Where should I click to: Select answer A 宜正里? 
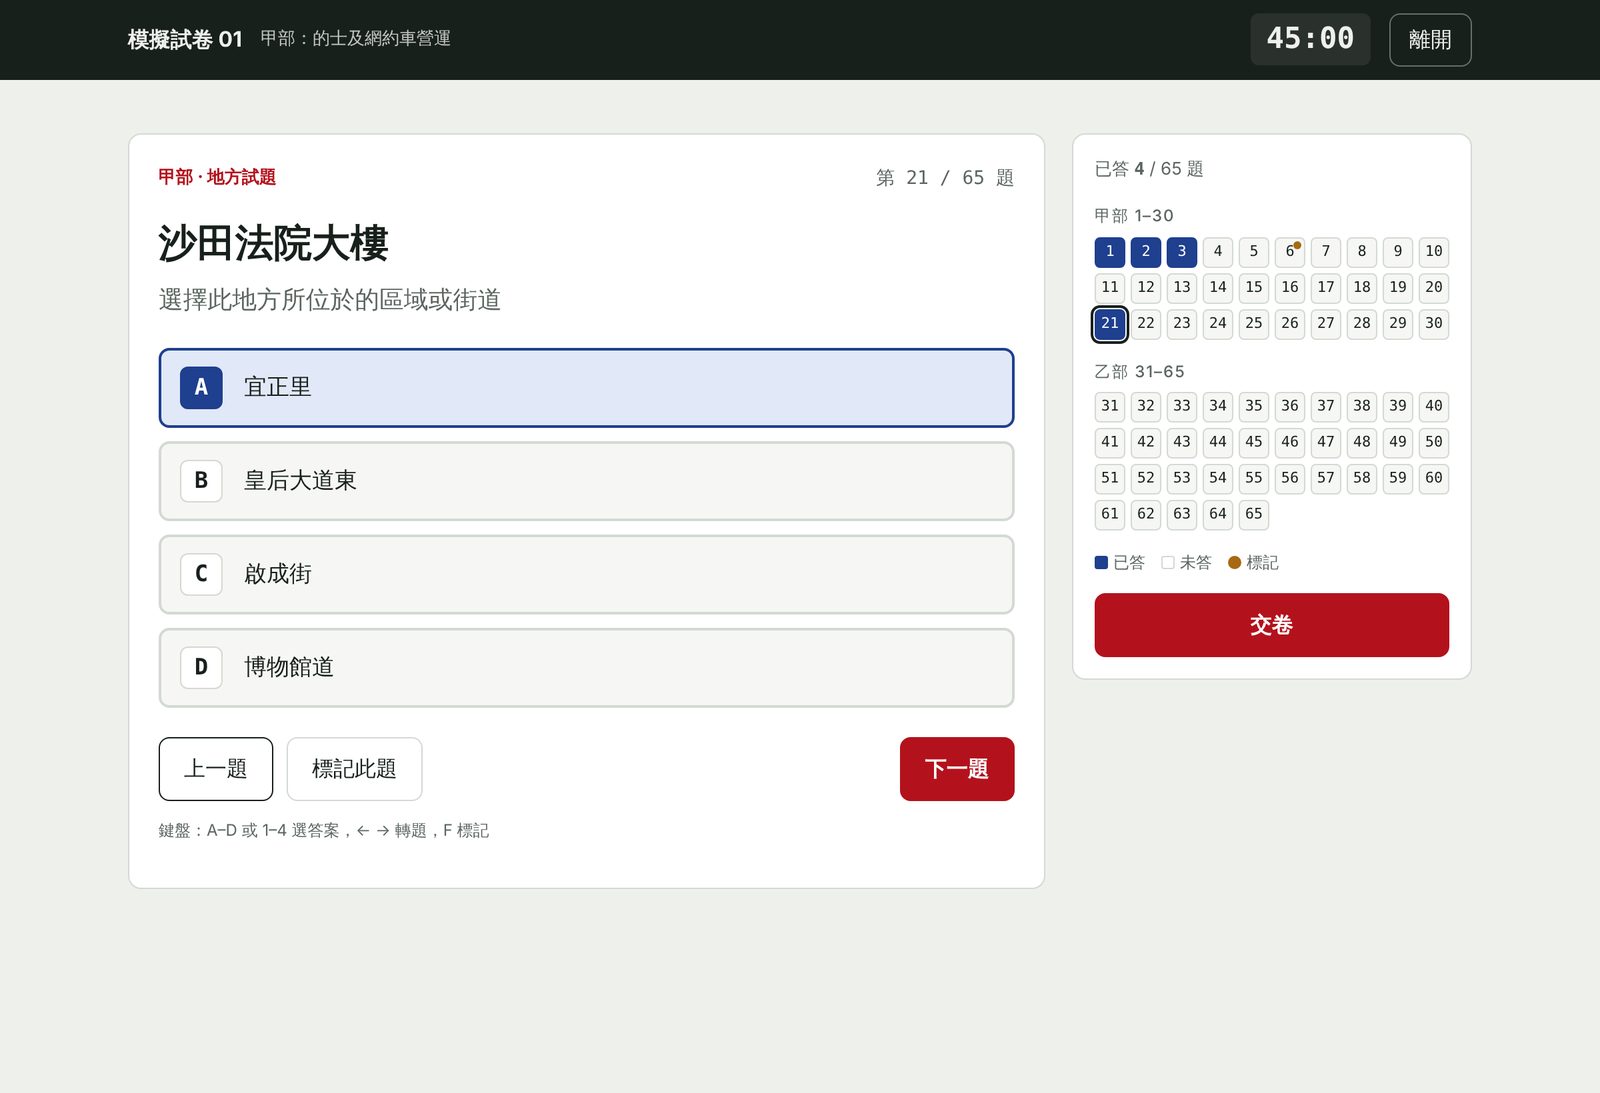586,388
